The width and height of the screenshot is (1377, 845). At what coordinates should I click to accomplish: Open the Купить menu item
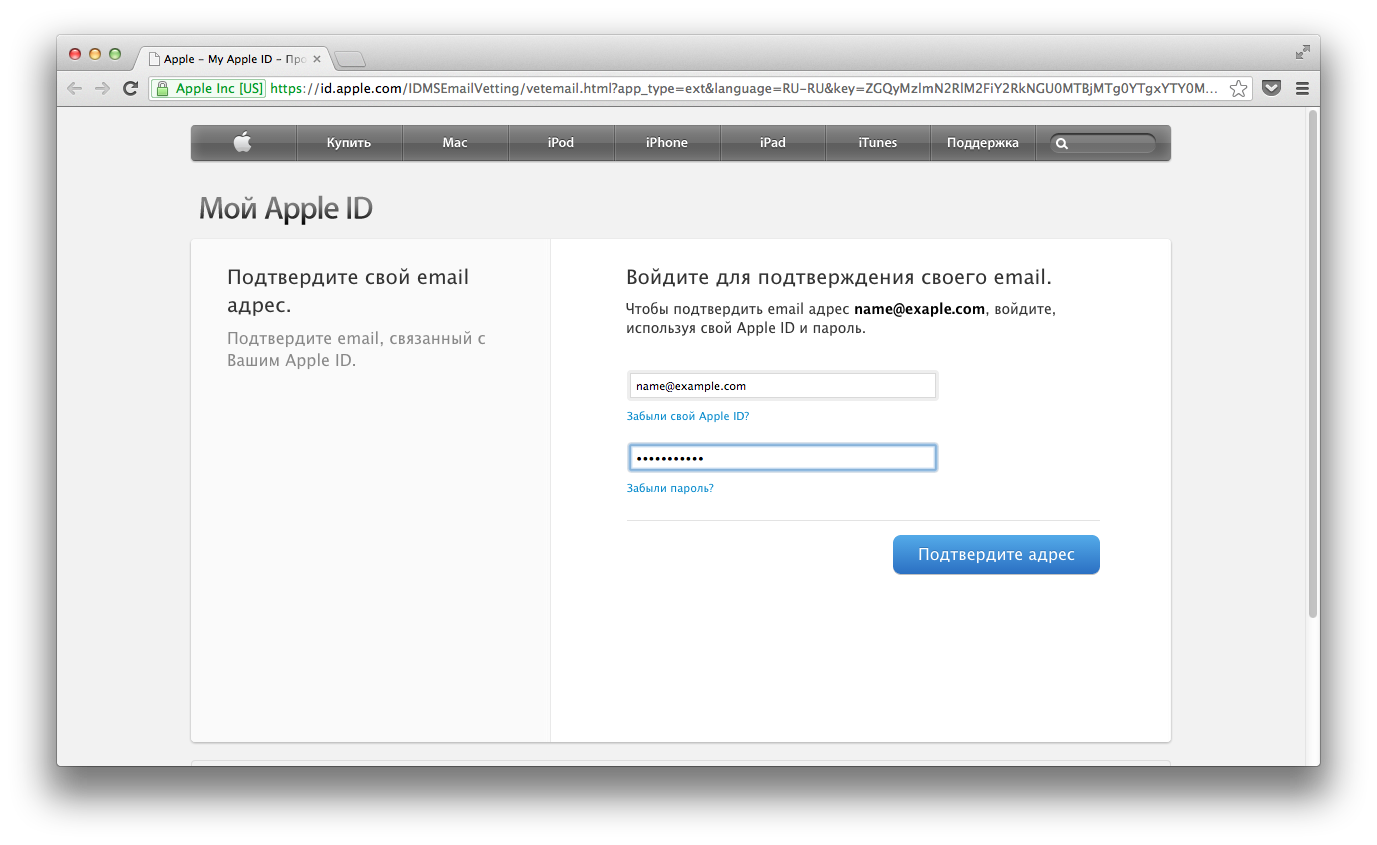click(349, 142)
